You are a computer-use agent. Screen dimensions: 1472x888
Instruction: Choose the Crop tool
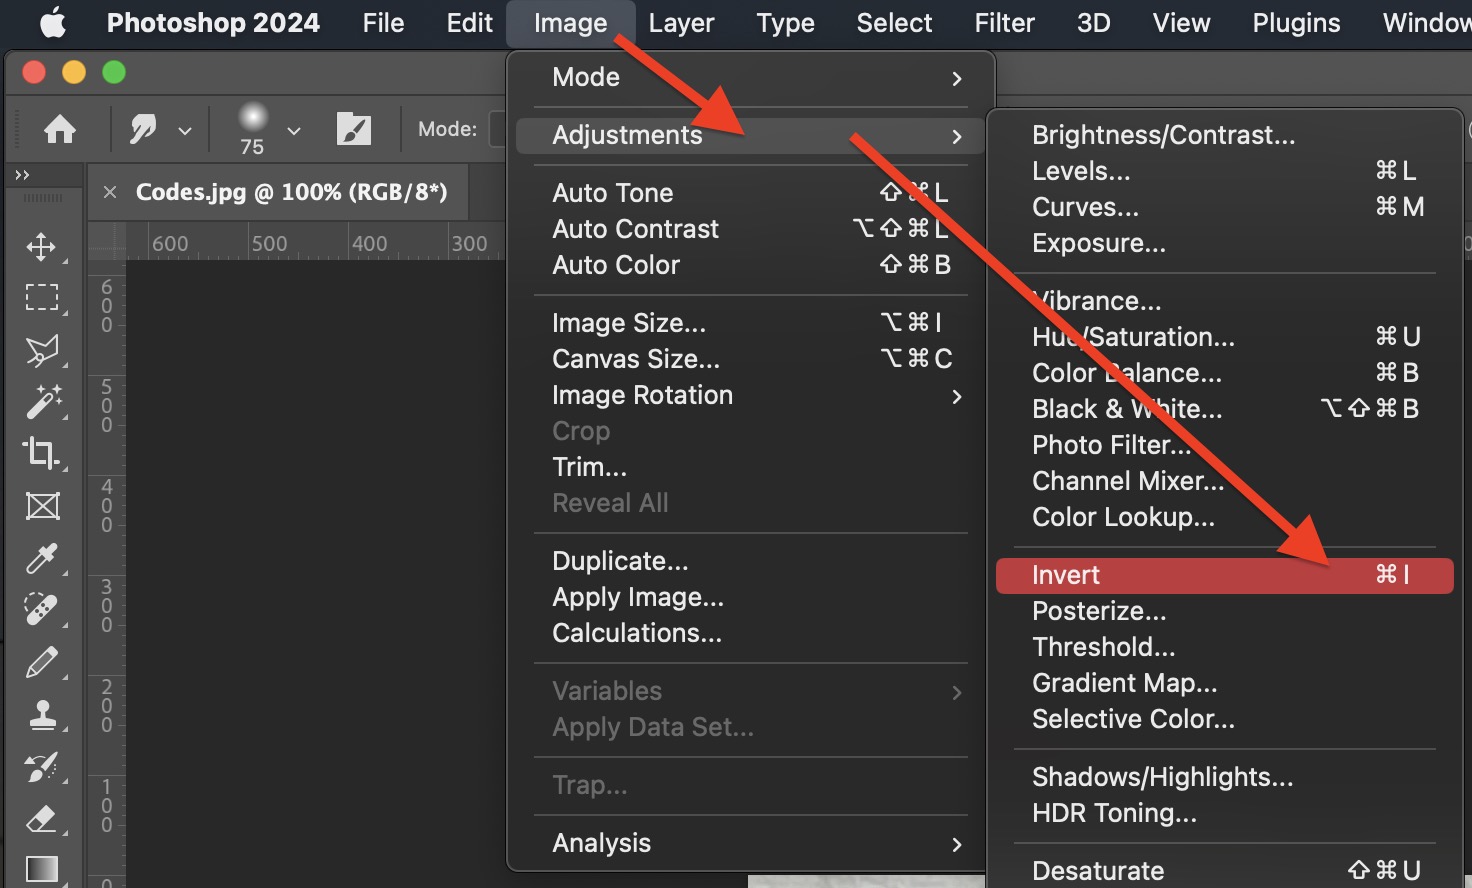pyautogui.click(x=41, y=453)
